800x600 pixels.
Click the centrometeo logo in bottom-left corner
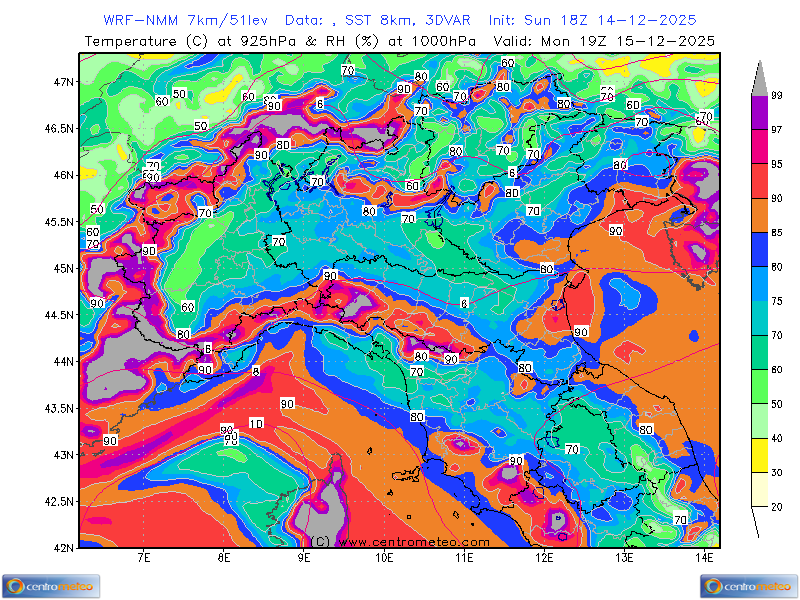50,585
